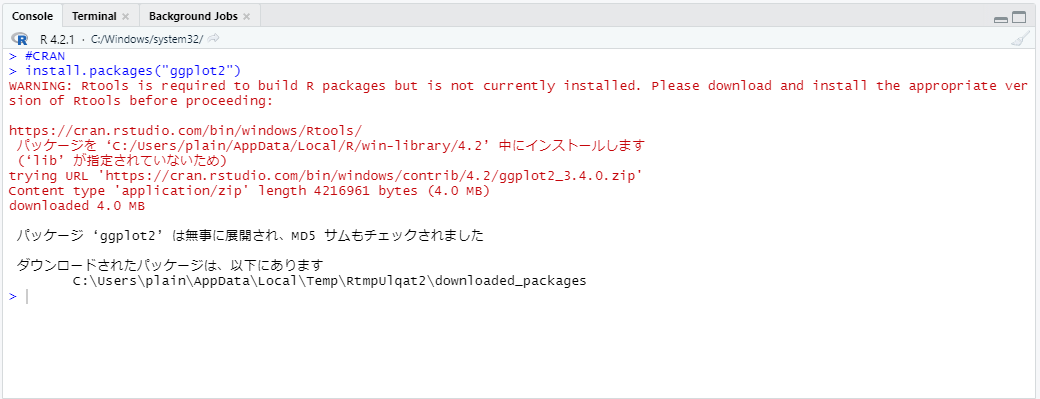Click the C:/Windows/system32/ working directory path
This screenshot has width=1040, height=399.
147,39
